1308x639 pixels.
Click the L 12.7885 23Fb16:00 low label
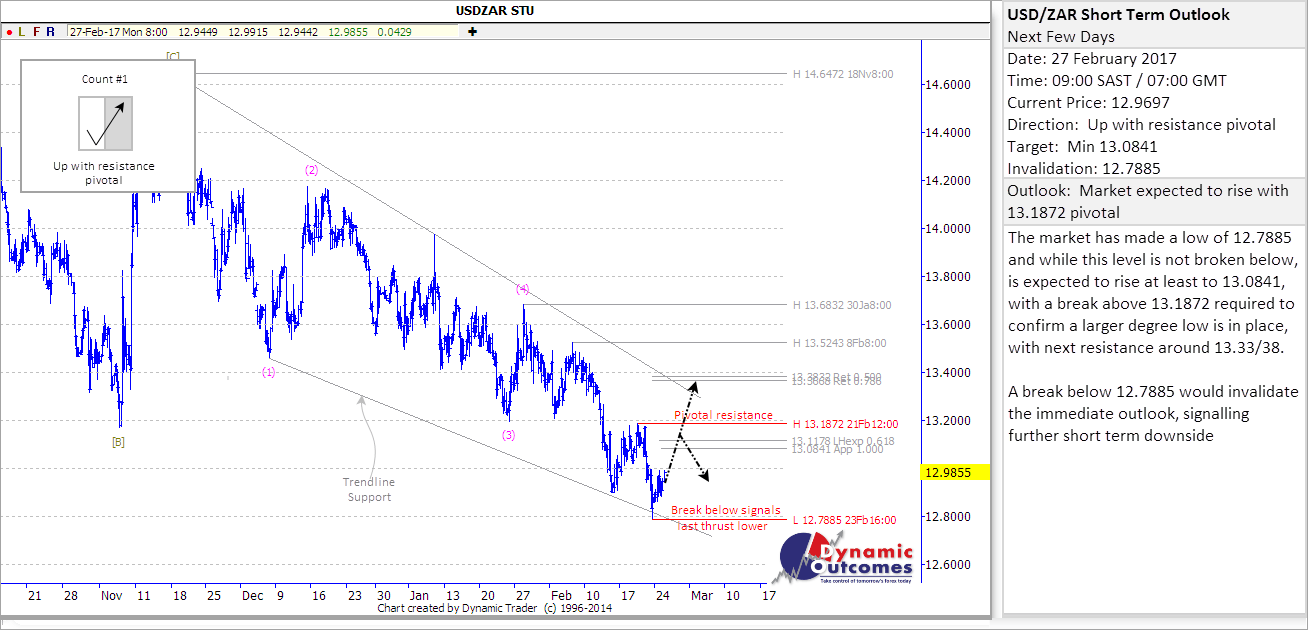(x=843, y=519)
